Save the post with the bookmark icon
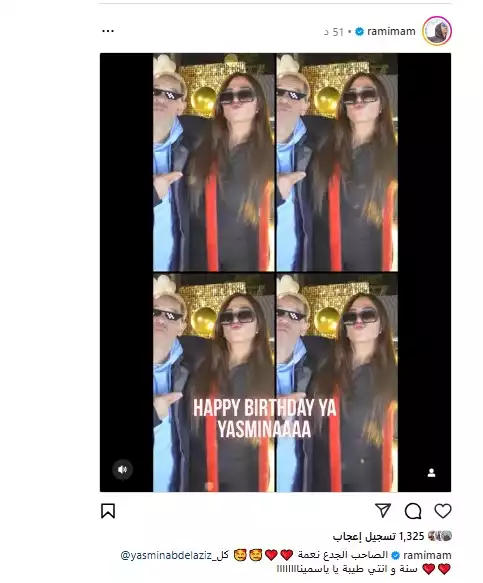The width and height of the screenshot is (483, 583). (108, 511)
